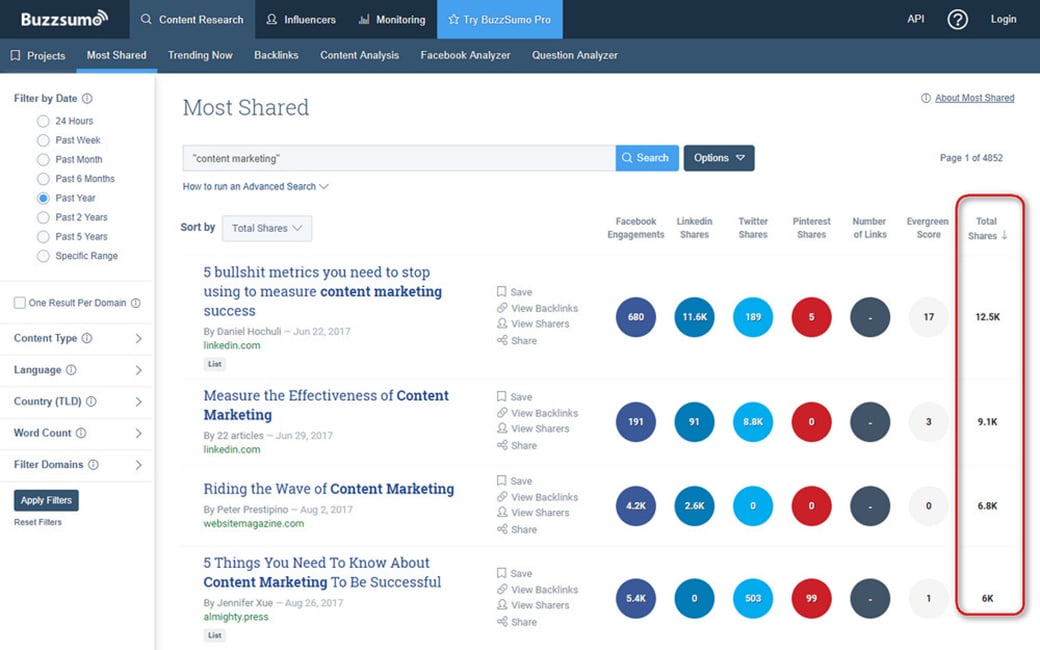Click the 8.8K Twitter shares circle
The height and width of the screenshot is (650, 1040).
point(753,422)
